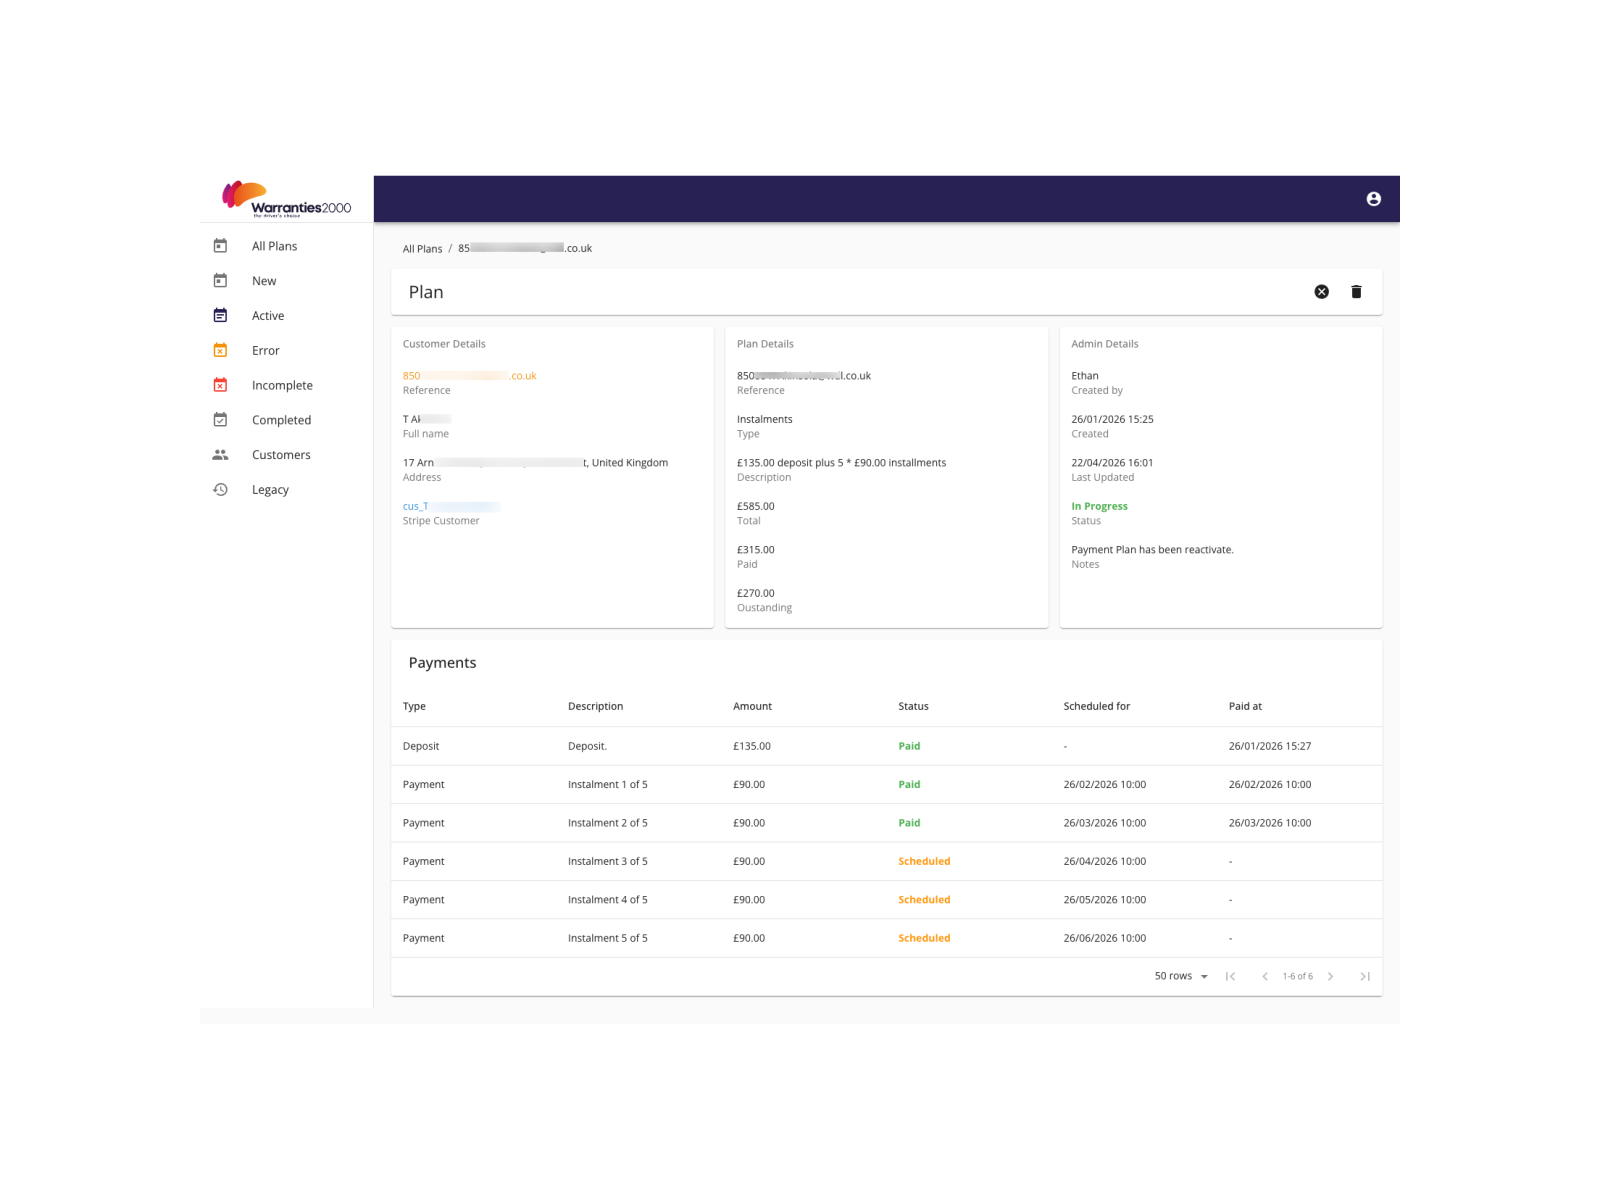Image resolution: width=1600 pixels, height=1200 pixels.
Task: Click Instalment 2 of 5 description
Action: 607,823
